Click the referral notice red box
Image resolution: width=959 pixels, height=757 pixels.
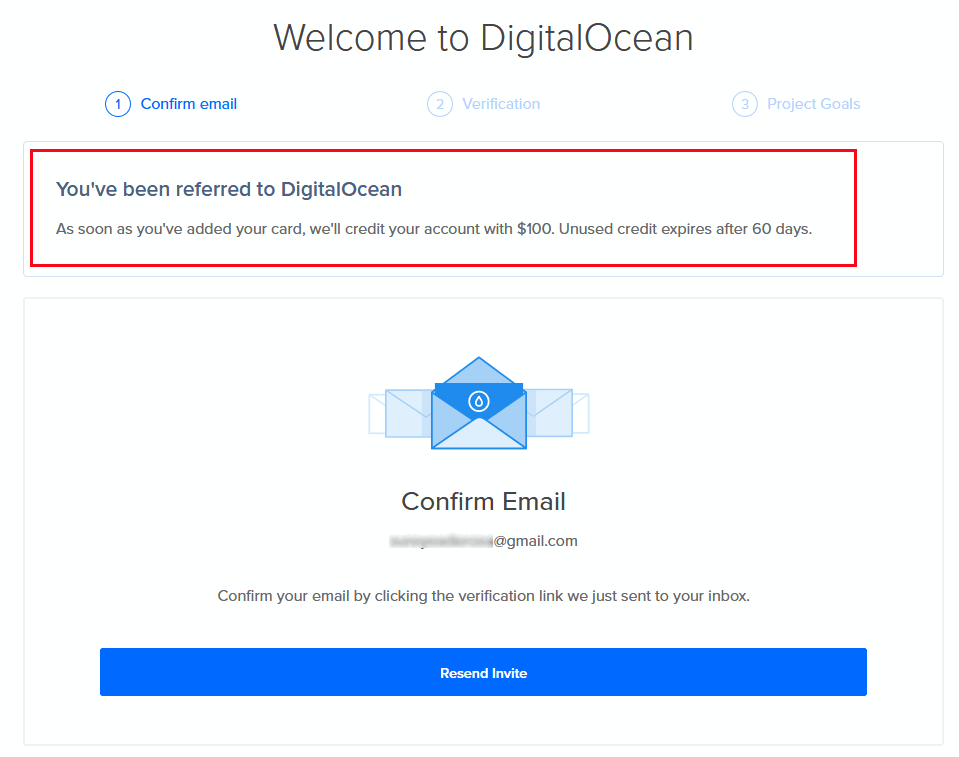point(442,207)
